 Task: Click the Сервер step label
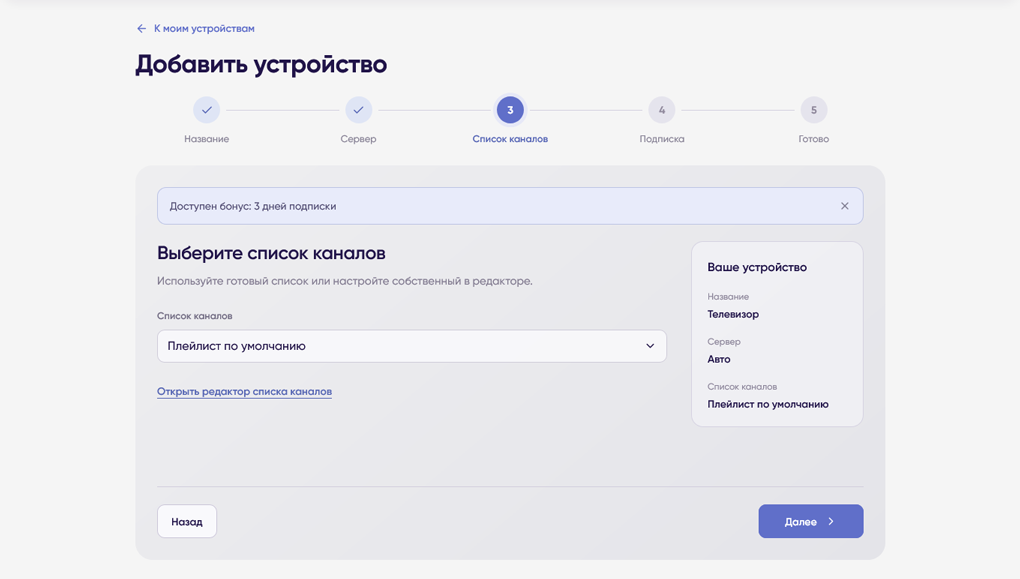[x=358, y=139]
